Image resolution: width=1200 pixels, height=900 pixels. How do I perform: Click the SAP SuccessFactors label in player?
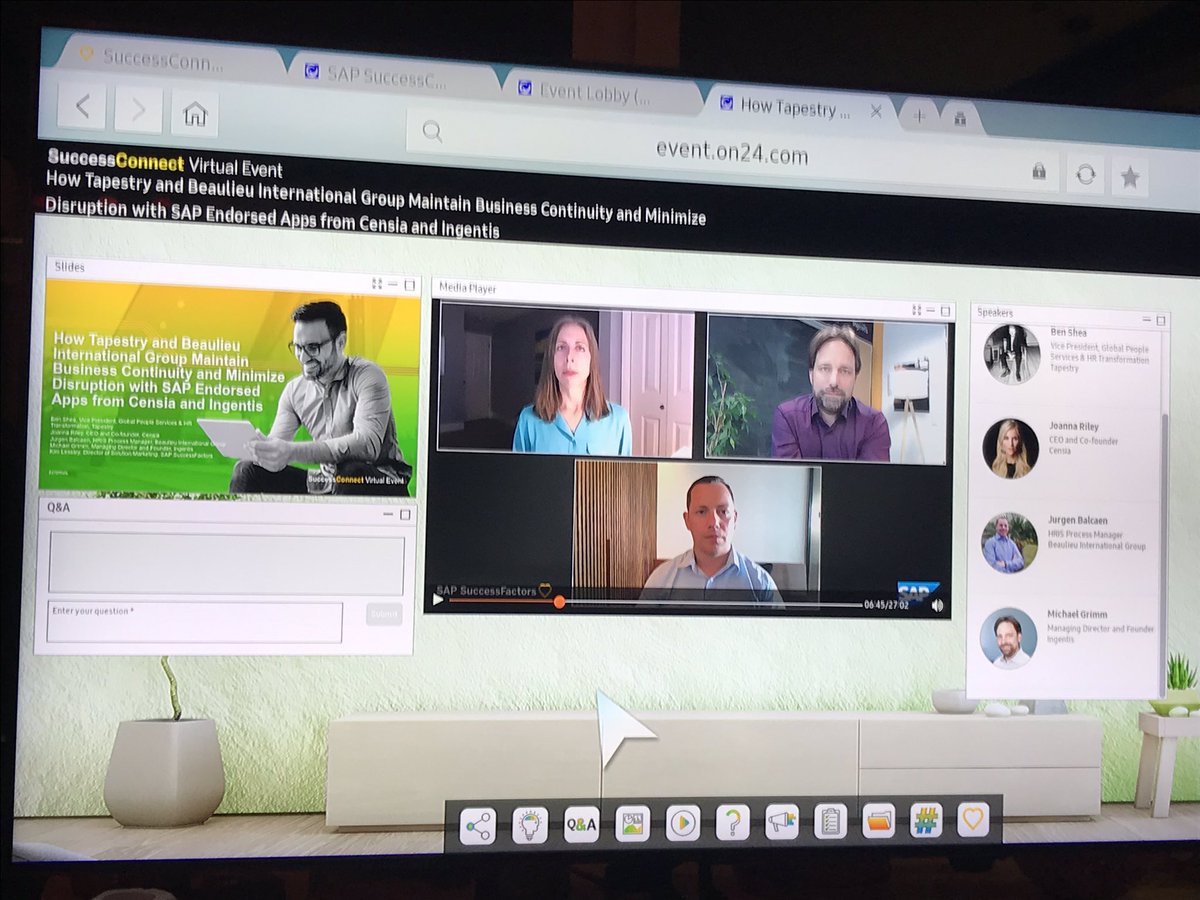coord(486,590)
